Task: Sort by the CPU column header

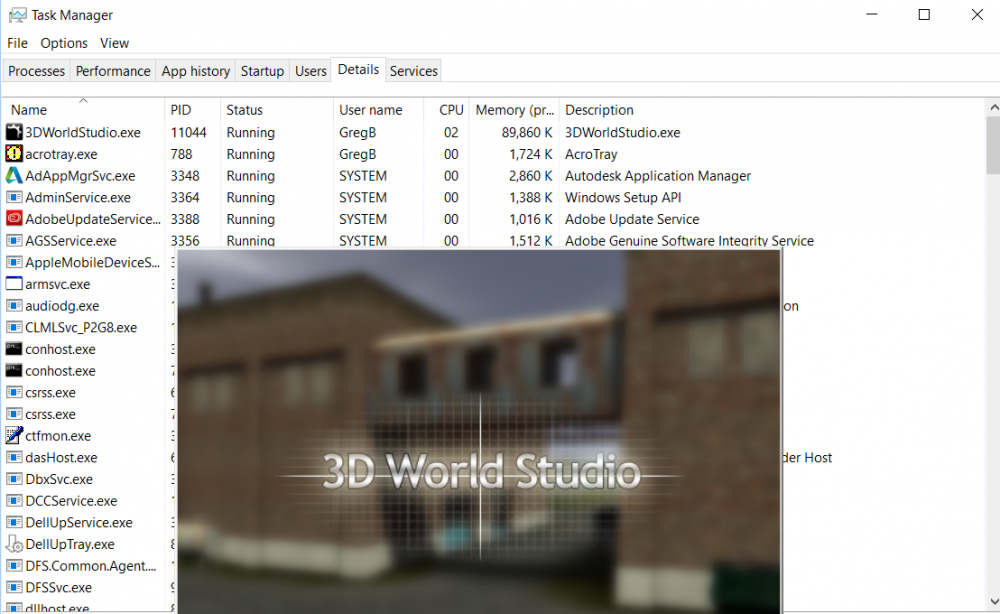Action: pyautogui.click(x=451, y=110)
